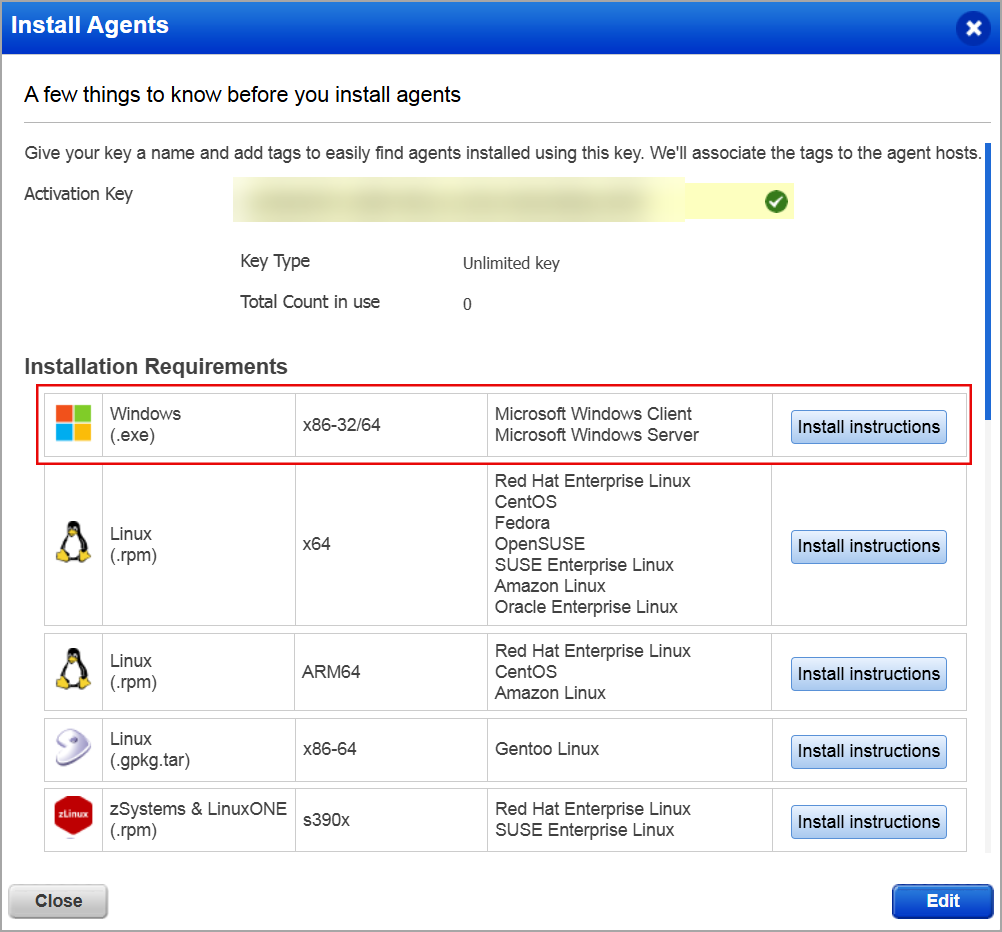Click the green checkmark beside the activation key
The image size is (1002, 932).
pos(776,202)
